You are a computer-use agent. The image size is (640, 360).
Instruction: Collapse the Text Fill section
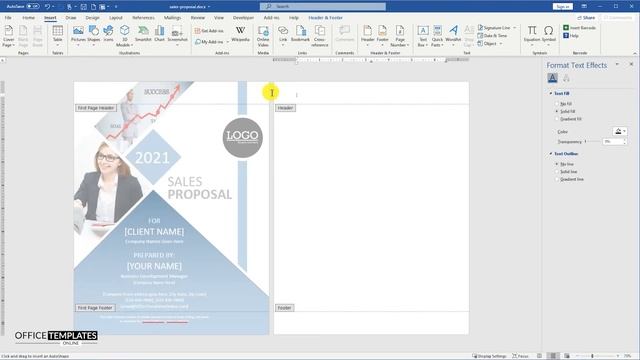pyautogui.click(x=551, y=93)
